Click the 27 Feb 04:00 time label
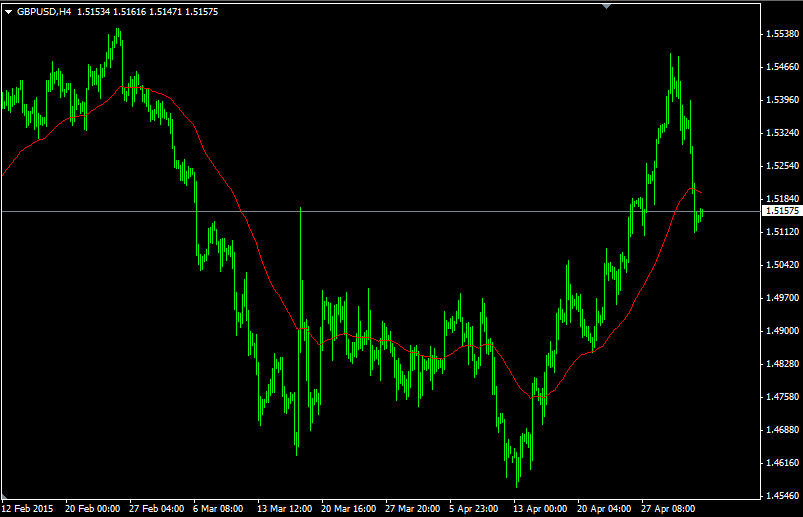The height and width of the screenshot is (517, 803). (157, 509)
